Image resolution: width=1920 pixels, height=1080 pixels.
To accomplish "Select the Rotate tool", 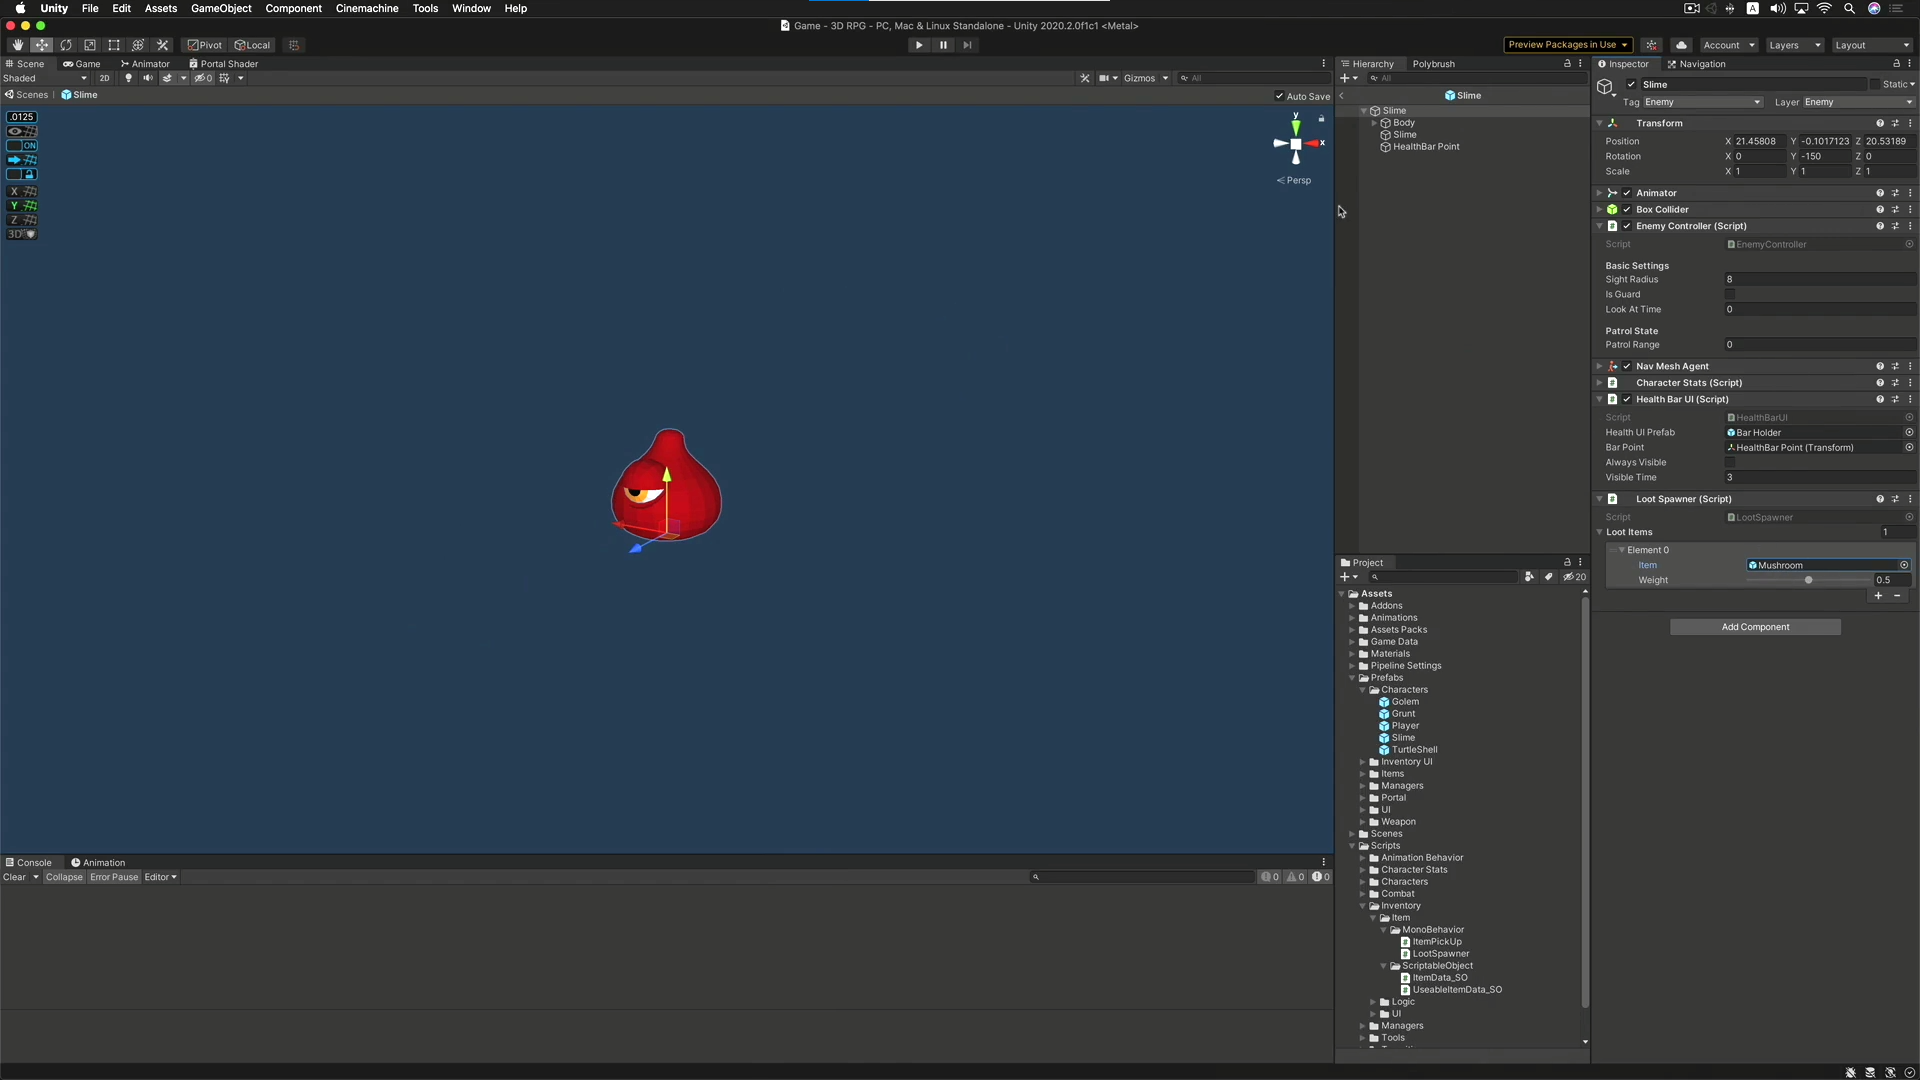I will pos(66,45).
